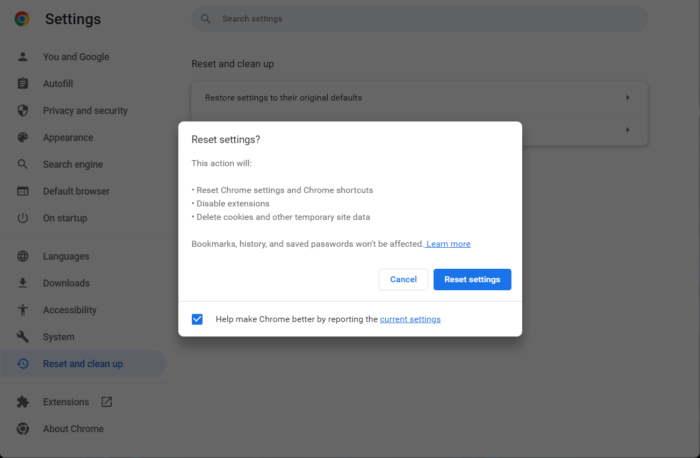The image size is (700, 458).
Task: Open the Languages settings section
Action: pos(66,256)
